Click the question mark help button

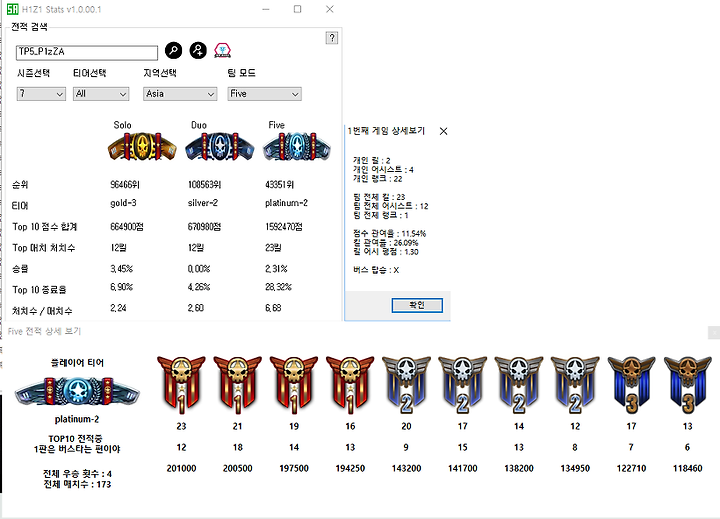coord(332,38)
